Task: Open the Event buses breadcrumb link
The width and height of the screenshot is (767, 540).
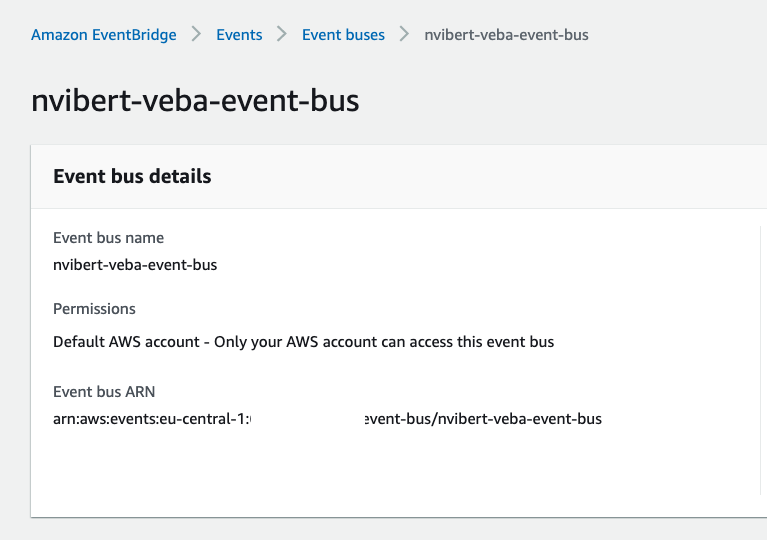Action: point(343,35)
